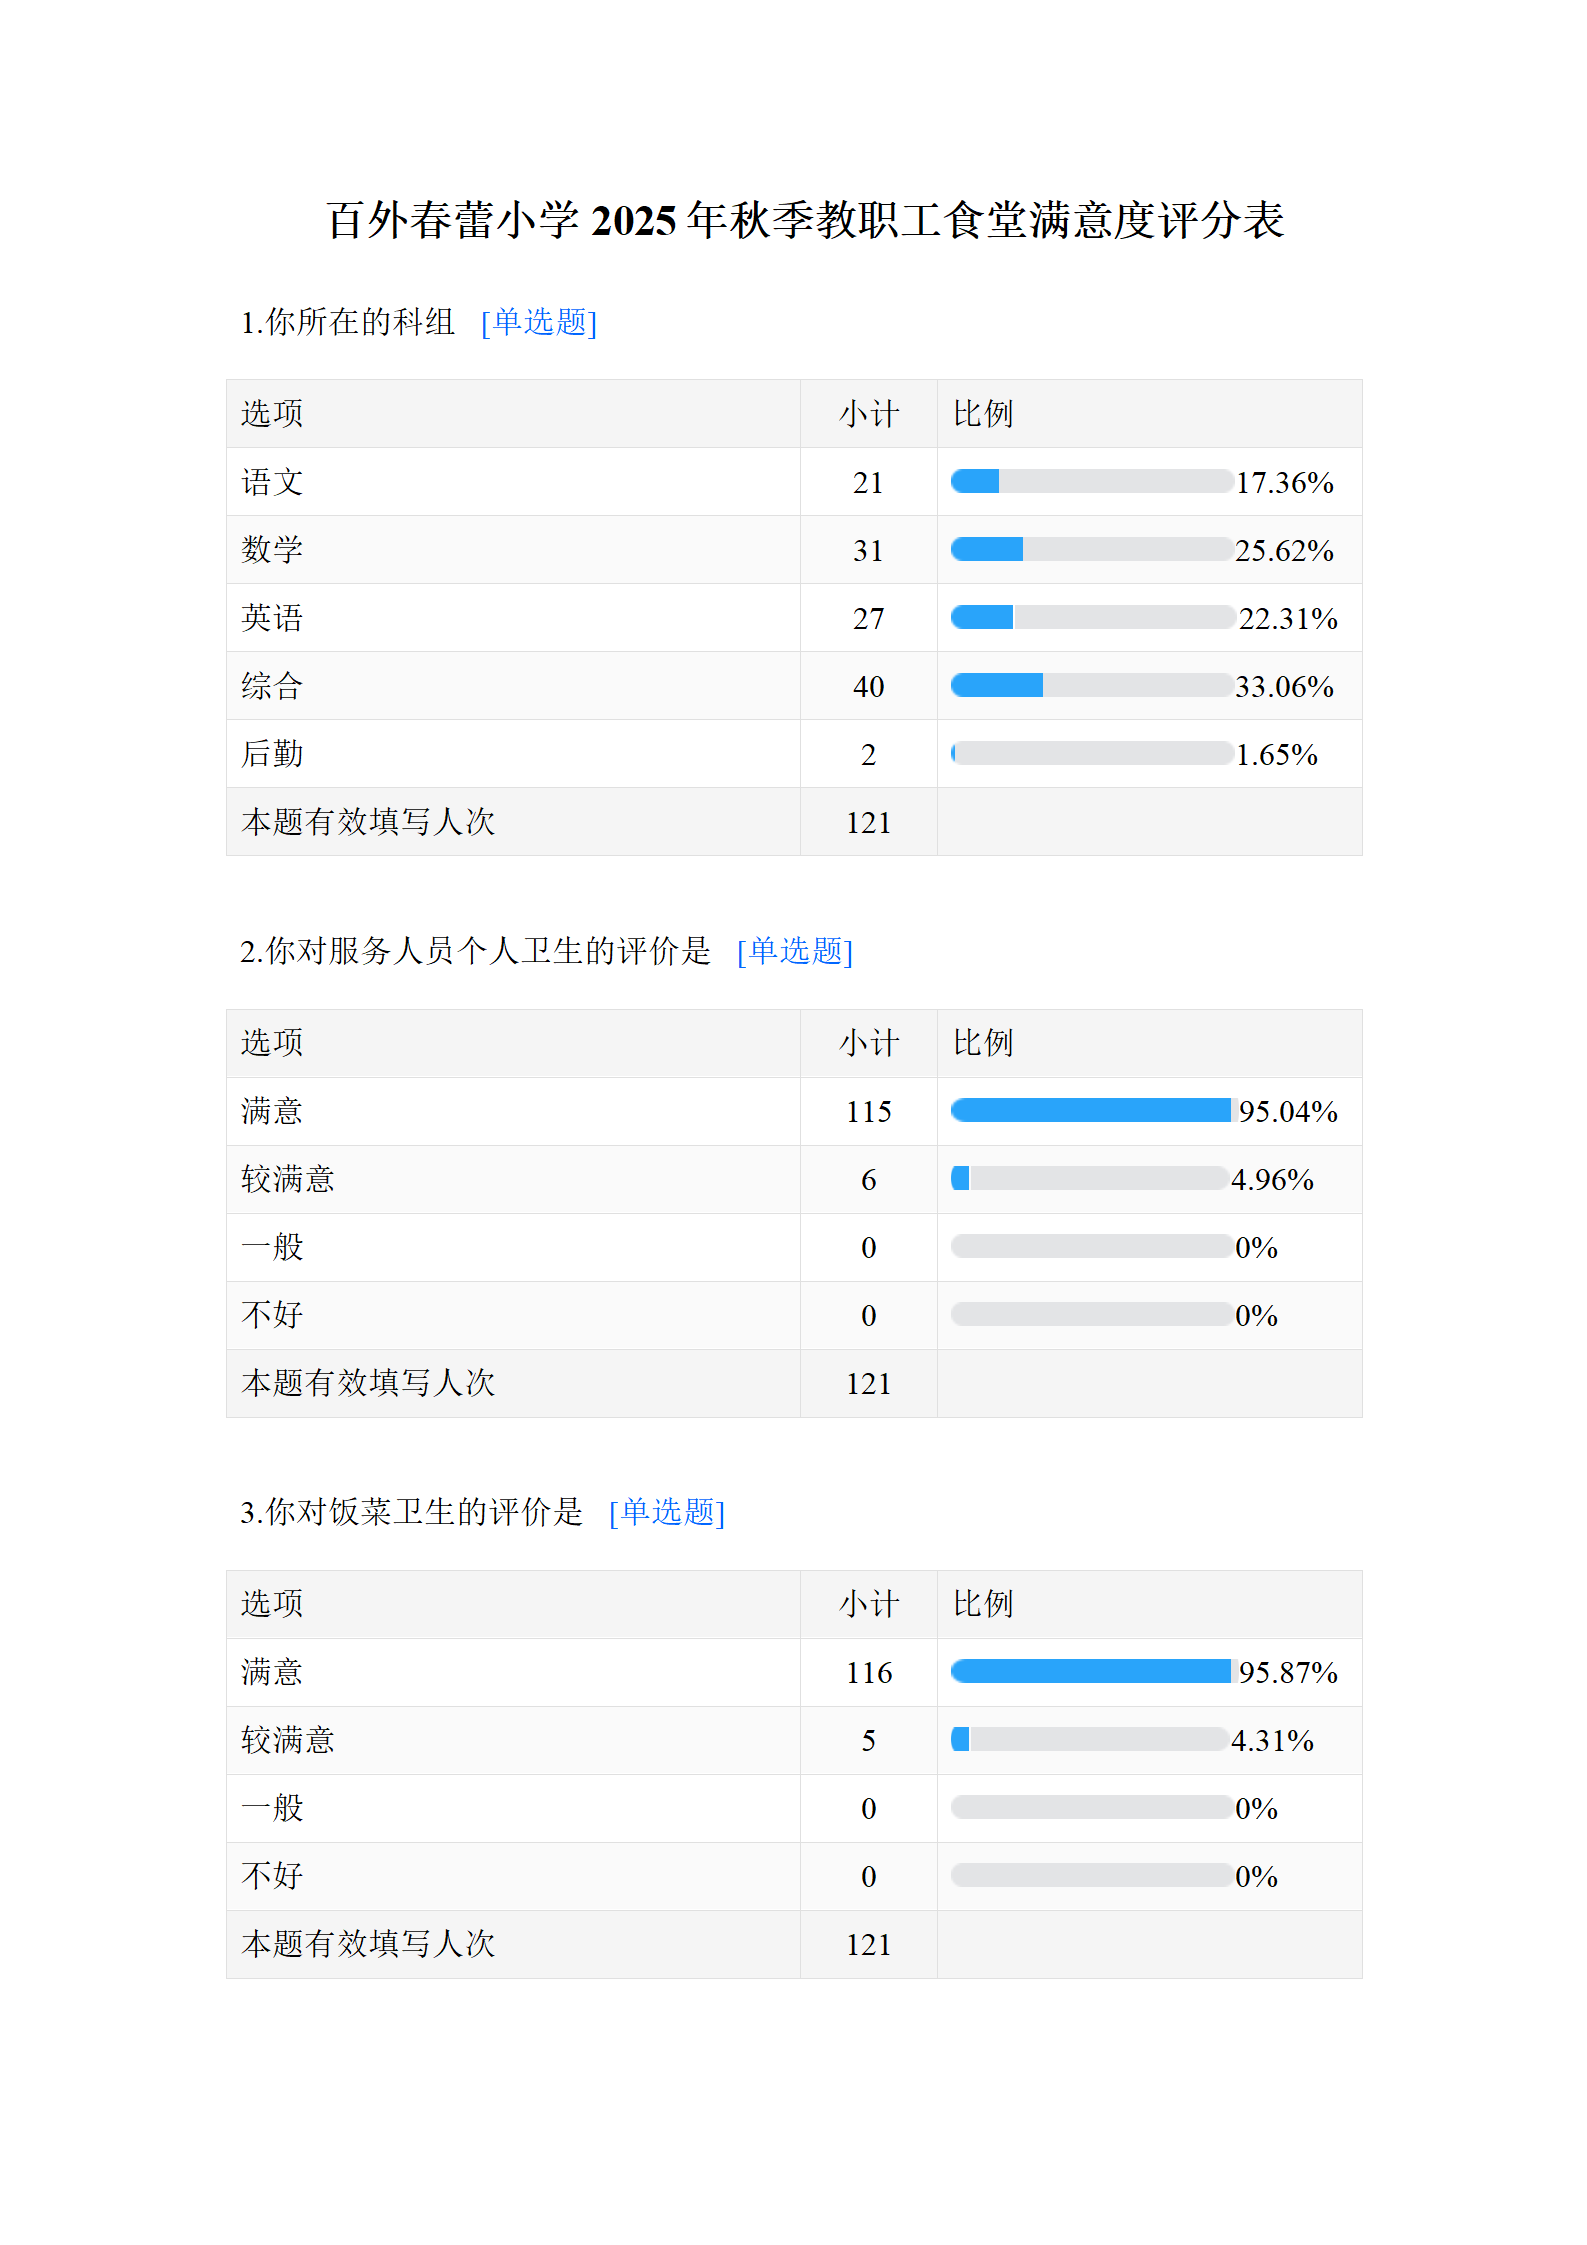Click the 语文 progress bar showing 17.36%
Image resolution: width=1587 pixels, height=2245 pixels.
pyautogui.click(x=1091, y=482)
